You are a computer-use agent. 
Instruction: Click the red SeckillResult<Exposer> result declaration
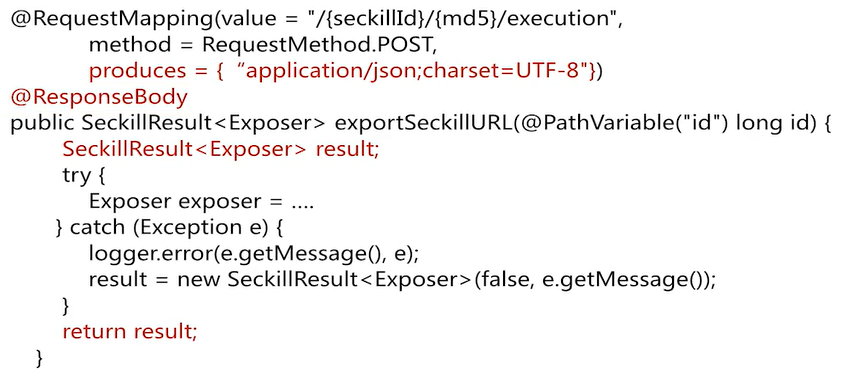(221, 150)
